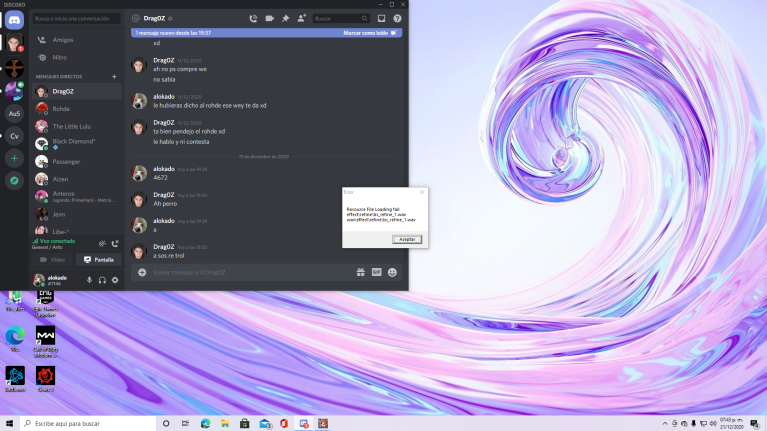The image size is (767, 431).
Task: Open the Voz conectada connection details
Action: click(x=57, y=241)
